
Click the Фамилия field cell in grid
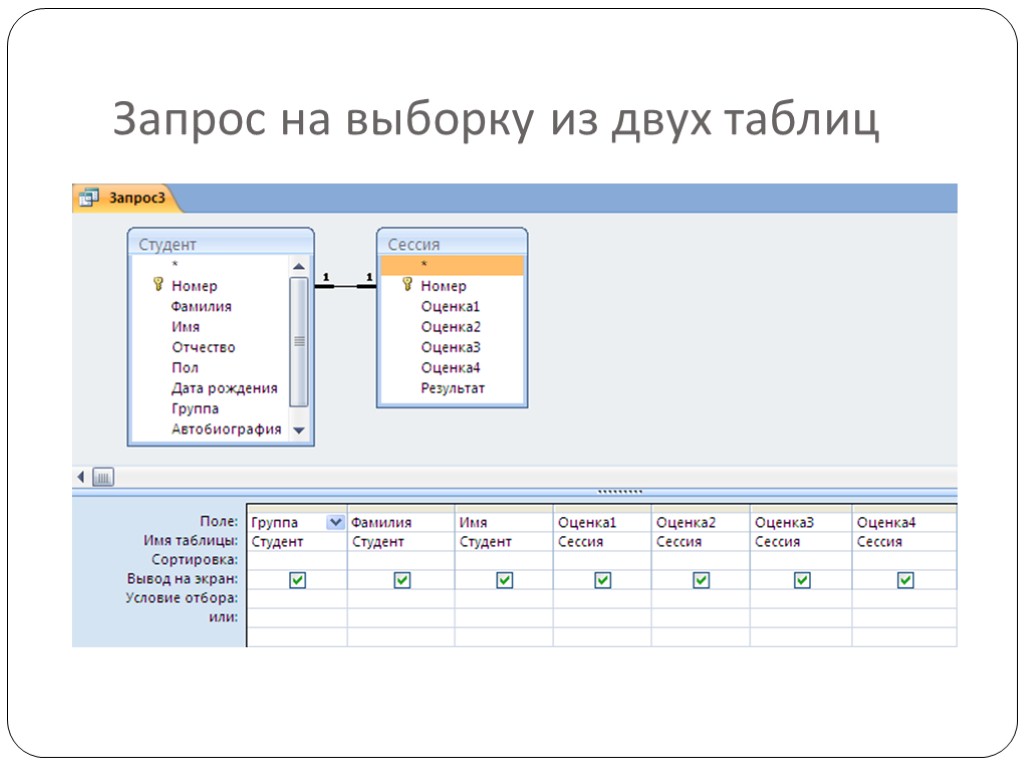(x=401, y=522)
